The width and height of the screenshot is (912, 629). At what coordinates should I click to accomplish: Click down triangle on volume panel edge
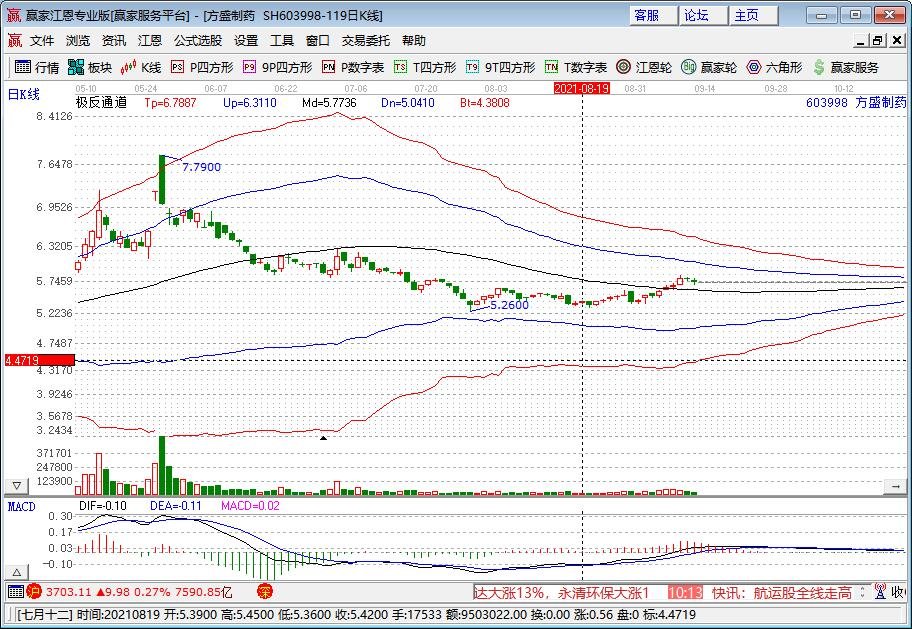click(17, 485)
